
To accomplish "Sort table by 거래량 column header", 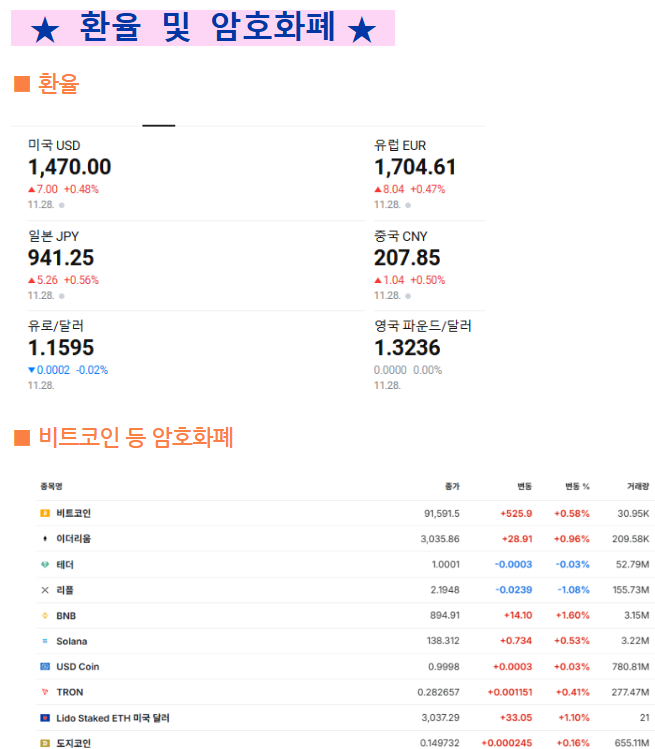I will [x=638, y=487].
